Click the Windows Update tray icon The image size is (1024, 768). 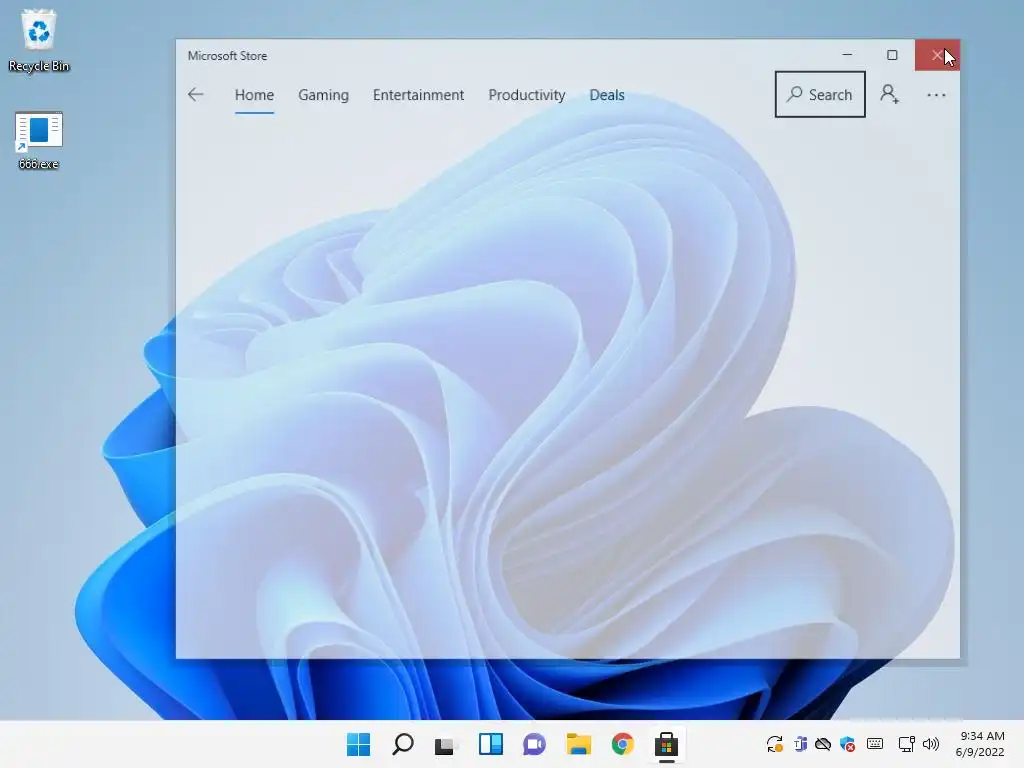(775, 744)
